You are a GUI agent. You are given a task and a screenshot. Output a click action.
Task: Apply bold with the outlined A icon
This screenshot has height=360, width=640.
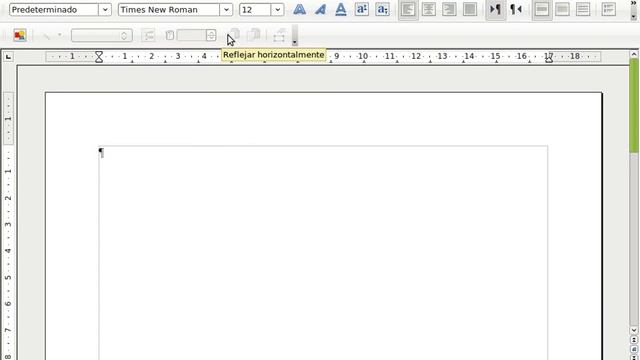pyautogui.click(x=299, y=9)
